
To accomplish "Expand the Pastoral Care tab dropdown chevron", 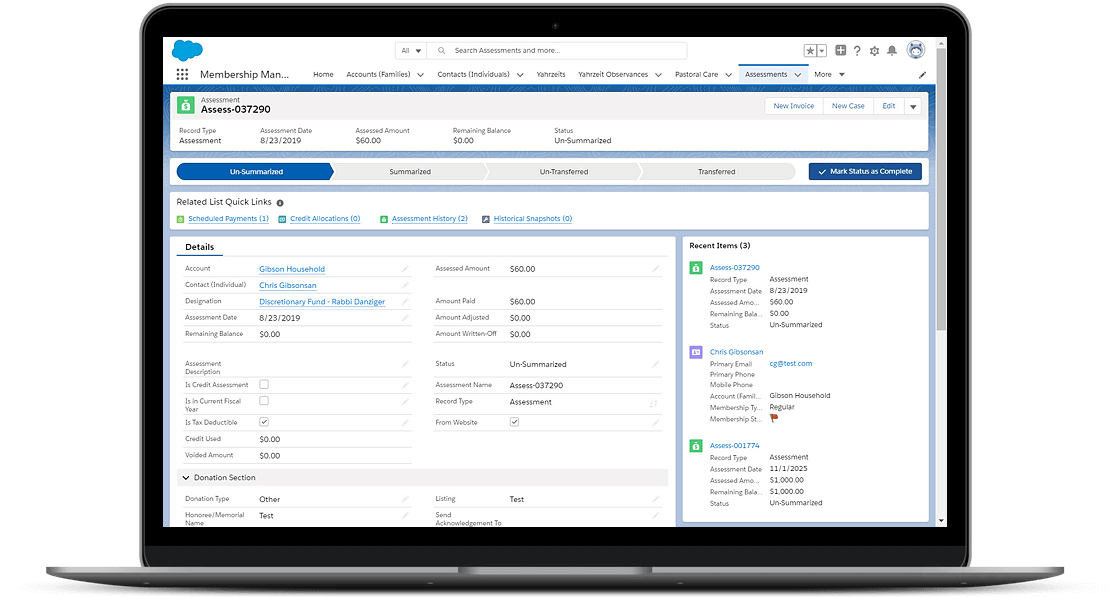I will [728, 75].
